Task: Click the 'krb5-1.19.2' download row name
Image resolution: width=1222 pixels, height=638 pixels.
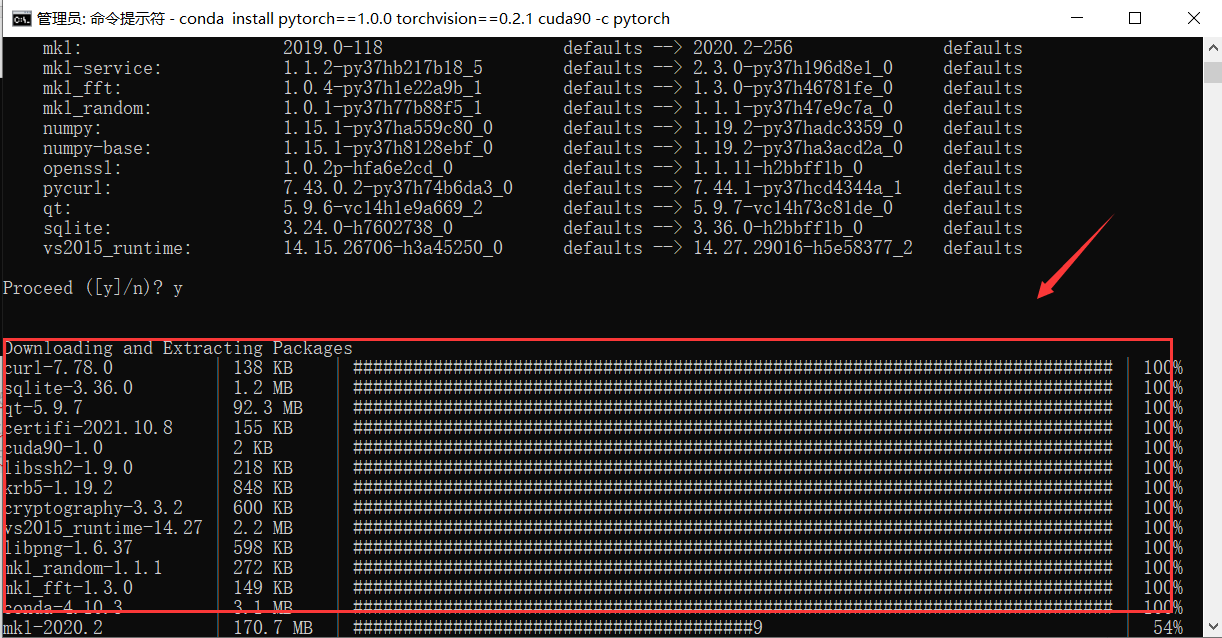Action: coord(58,488)
